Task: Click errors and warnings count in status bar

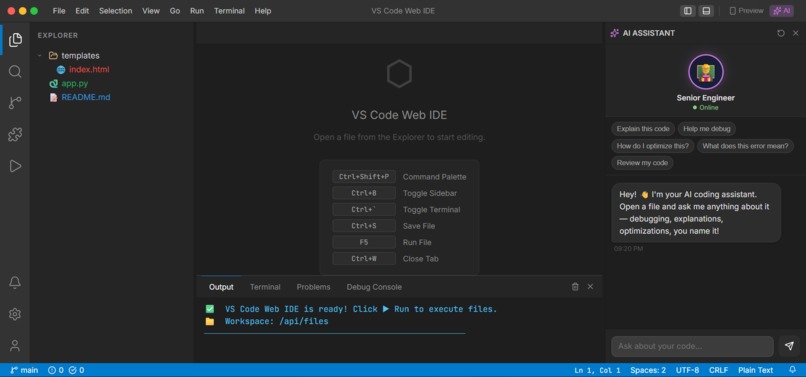Action: click(x=66, y=370)
